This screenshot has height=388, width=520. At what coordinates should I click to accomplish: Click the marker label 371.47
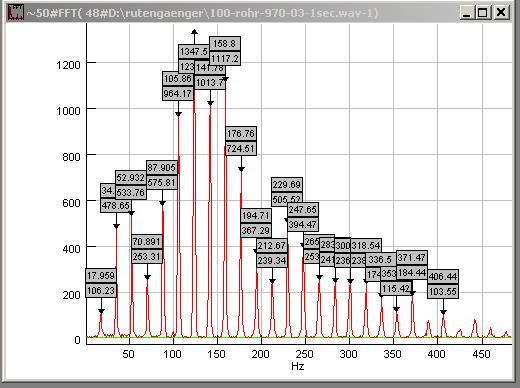[412, 257]
